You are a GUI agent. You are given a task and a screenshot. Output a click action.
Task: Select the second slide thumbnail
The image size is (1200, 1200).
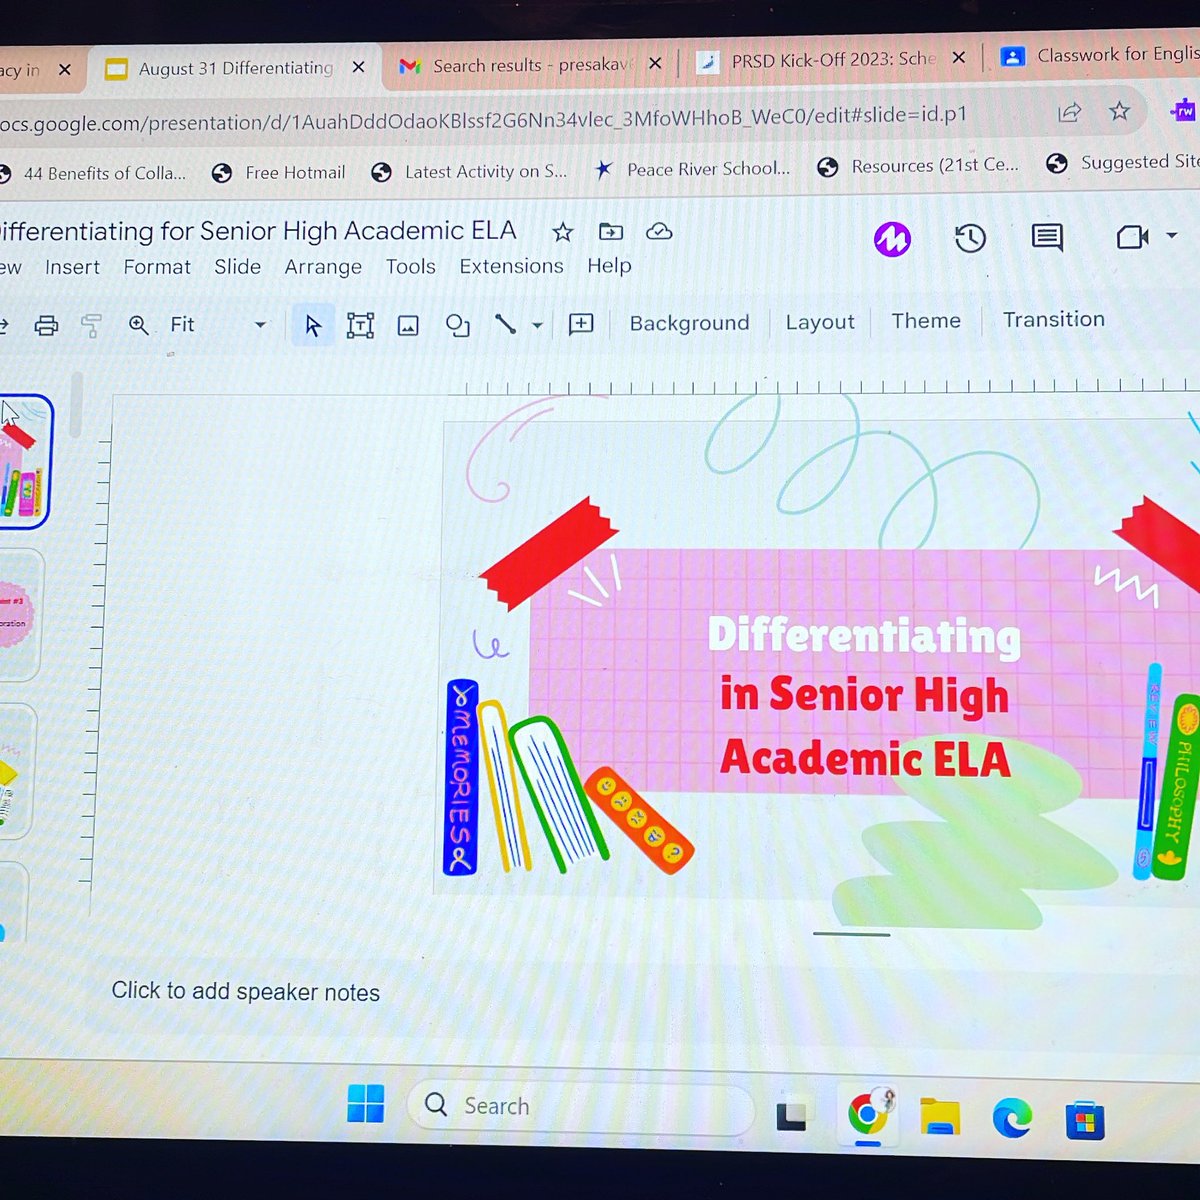pos(20,614)
